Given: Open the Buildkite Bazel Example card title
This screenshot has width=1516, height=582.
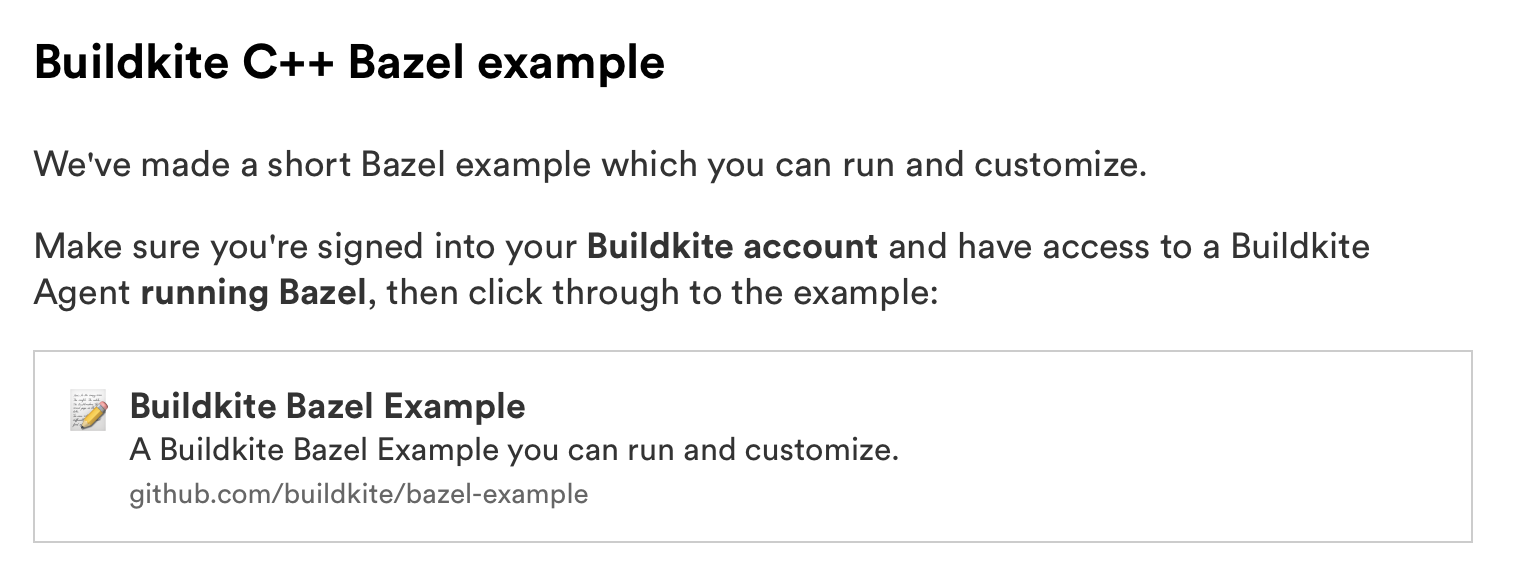Looking at the screenshot, I should click(x=327, y=406).
